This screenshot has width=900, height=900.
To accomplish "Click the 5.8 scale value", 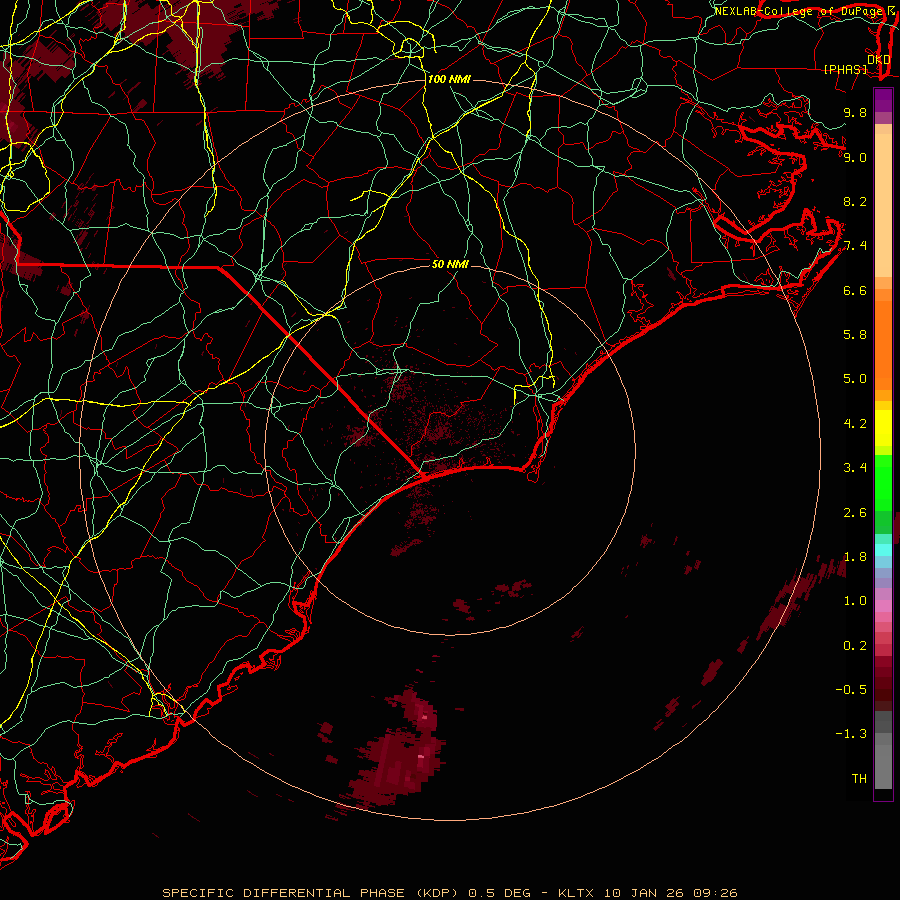I will pos(855,335).
